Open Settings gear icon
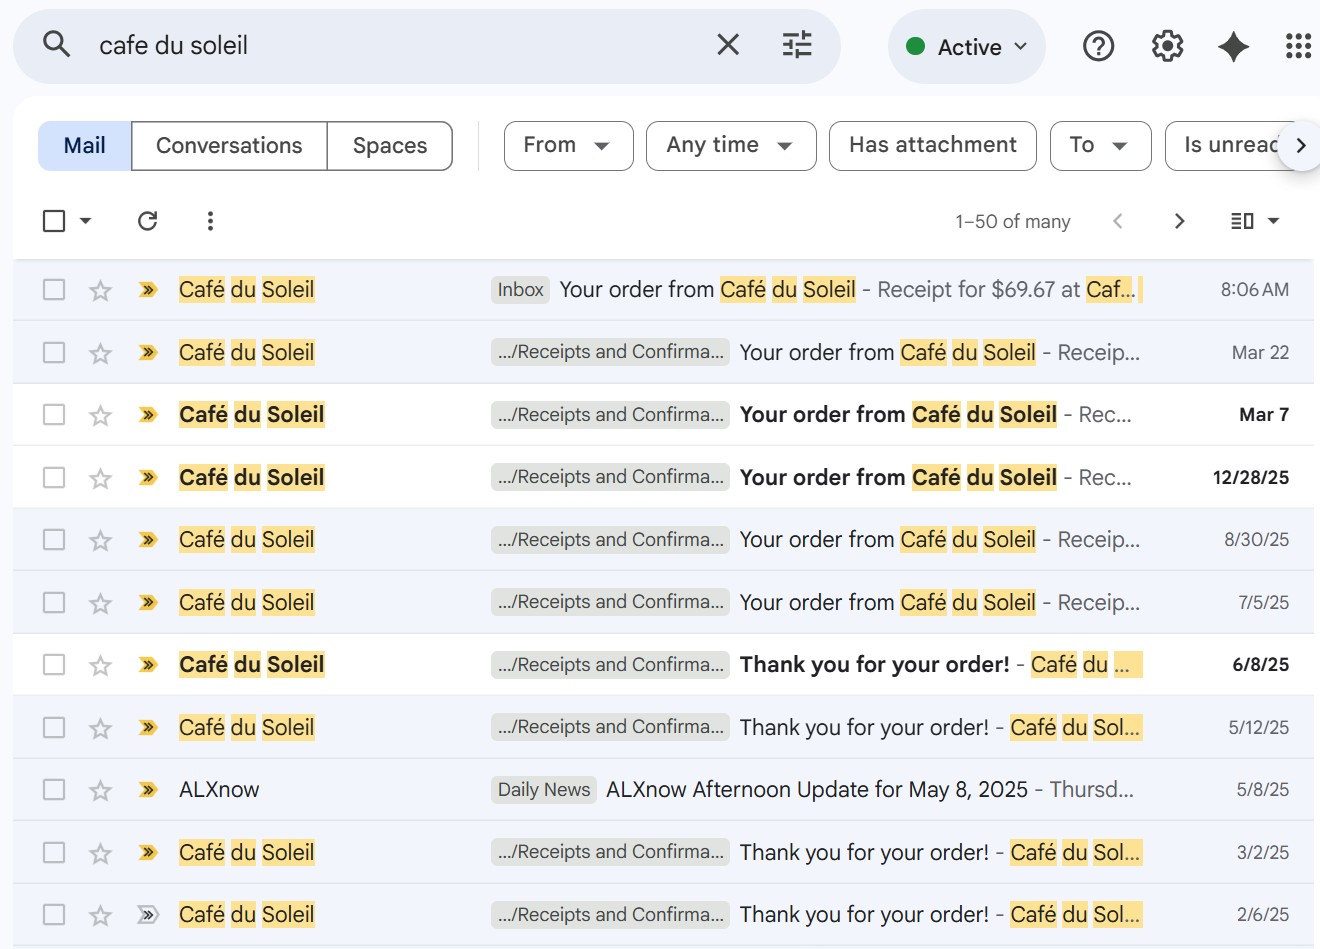Image resolution: width=1320 pixels, height=949 pixels. (1167, 46)
